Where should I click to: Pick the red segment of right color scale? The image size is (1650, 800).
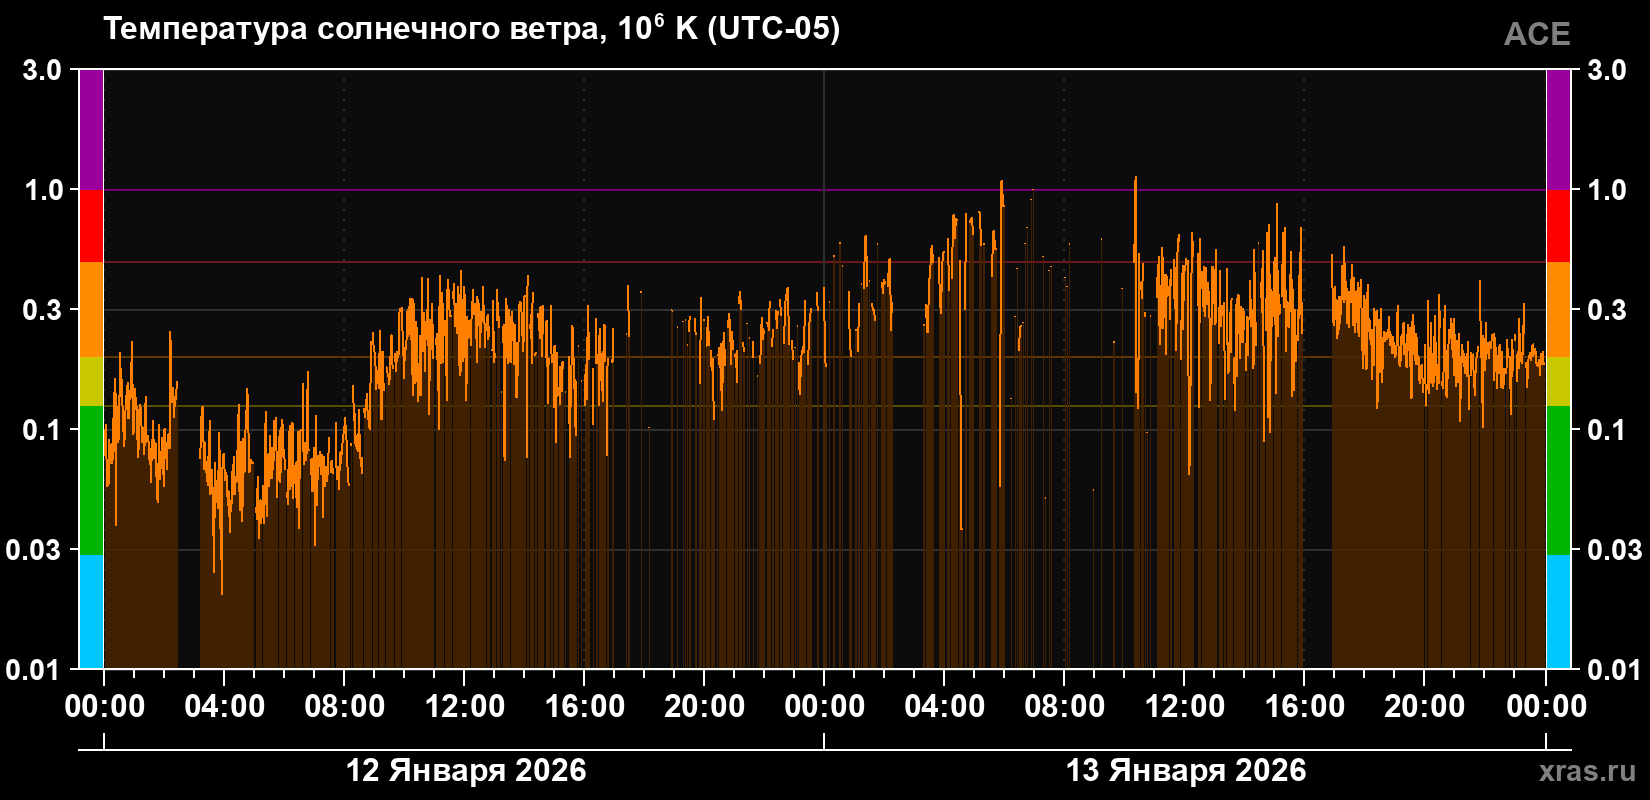[1558, 226]
